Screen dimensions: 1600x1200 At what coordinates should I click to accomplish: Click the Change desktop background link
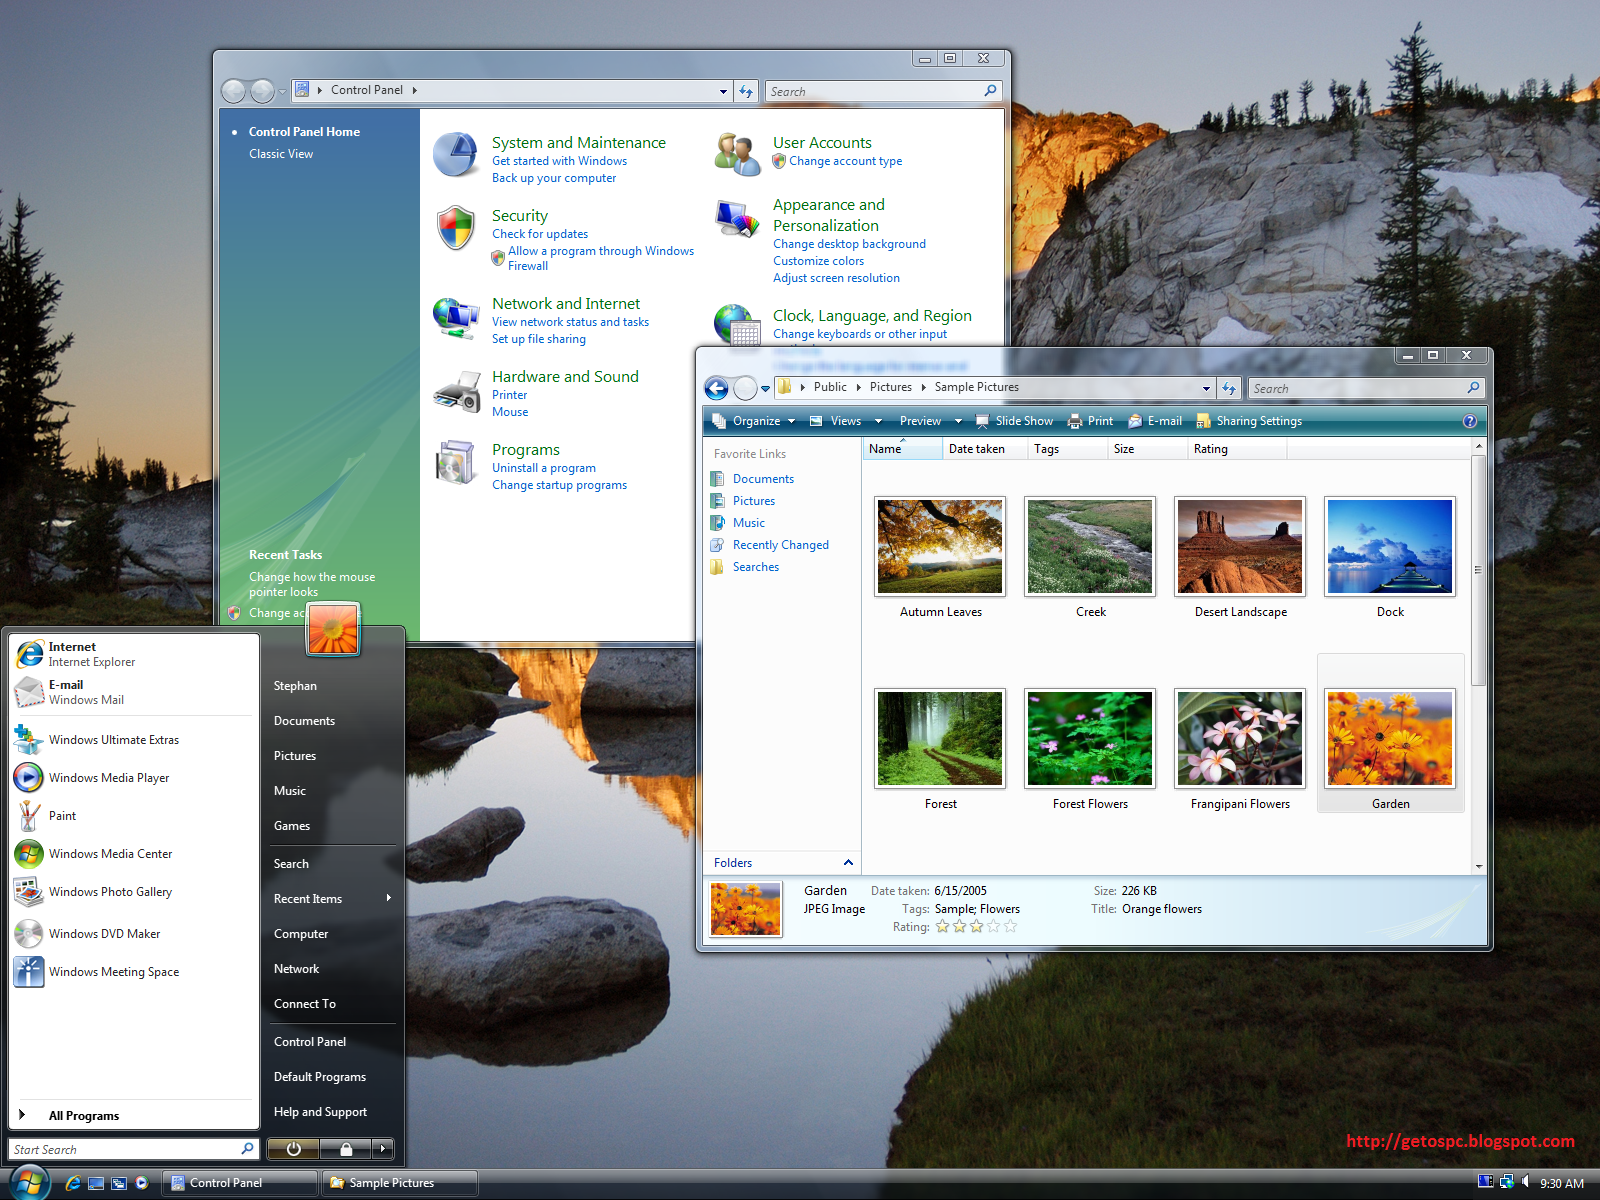849,243
